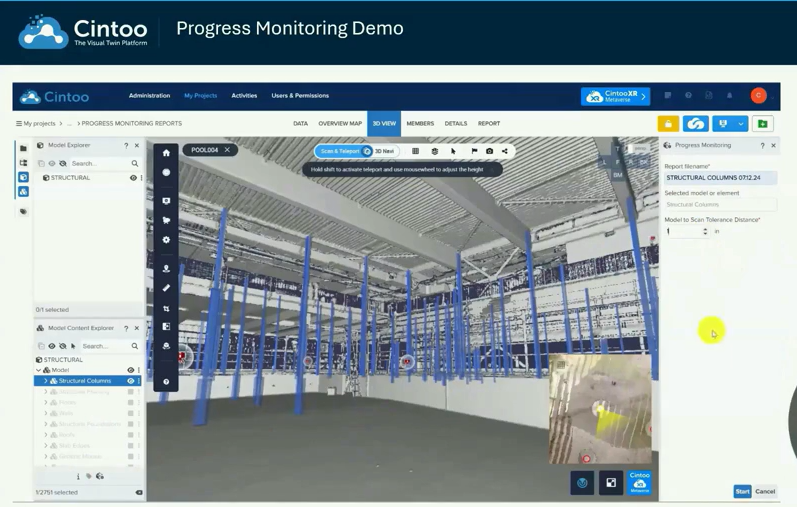Switch to the MEMBERS tab
Viewport: 797px width, 507px height.
click(420, 124)
